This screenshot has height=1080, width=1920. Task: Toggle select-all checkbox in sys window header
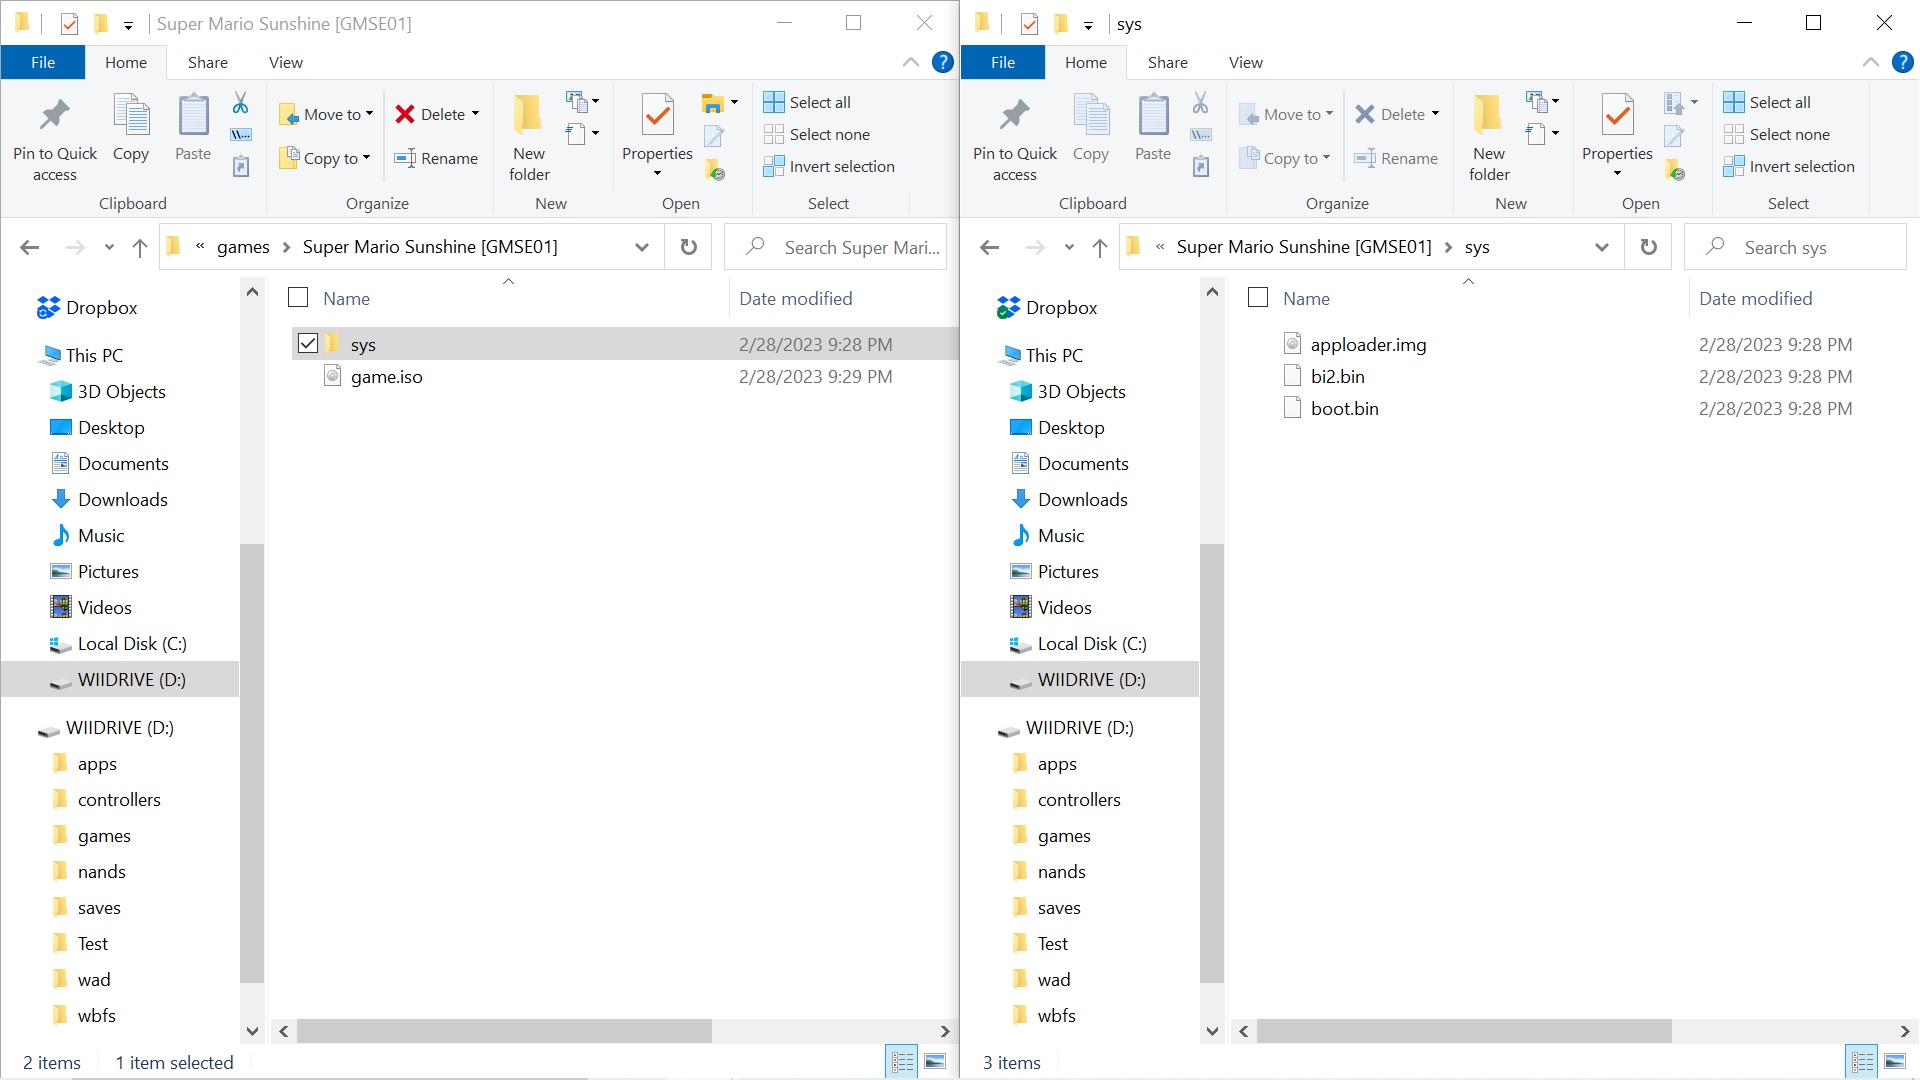click(x=1258, y=297)
